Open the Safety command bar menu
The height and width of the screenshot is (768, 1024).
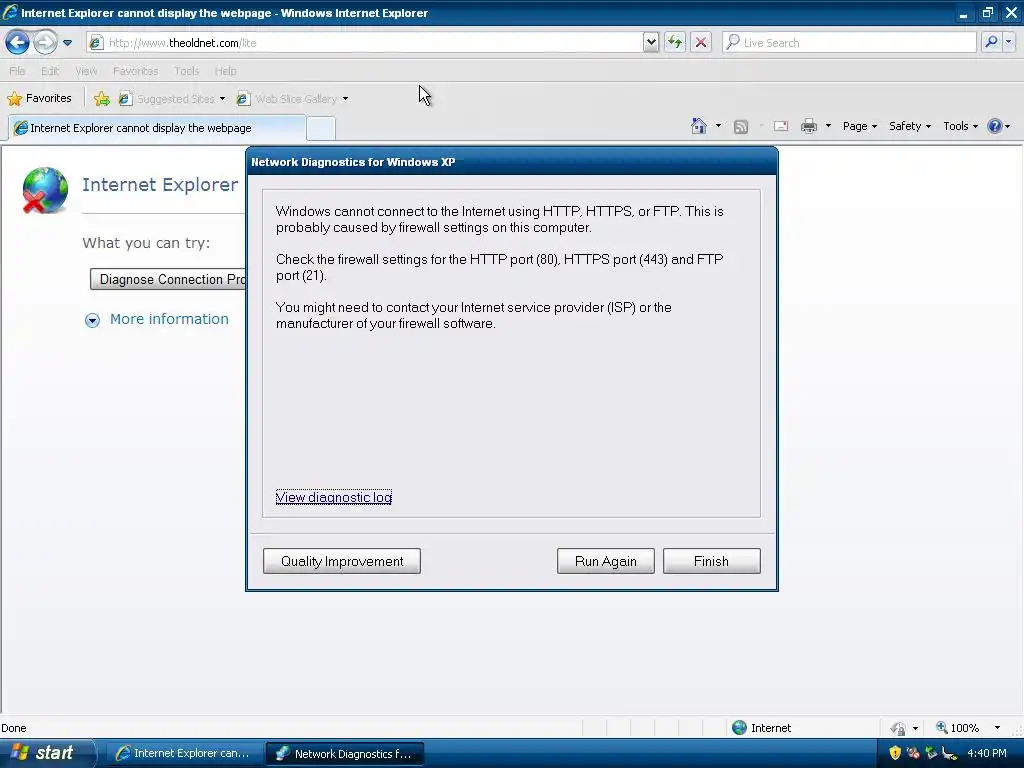tap(910, 126)
